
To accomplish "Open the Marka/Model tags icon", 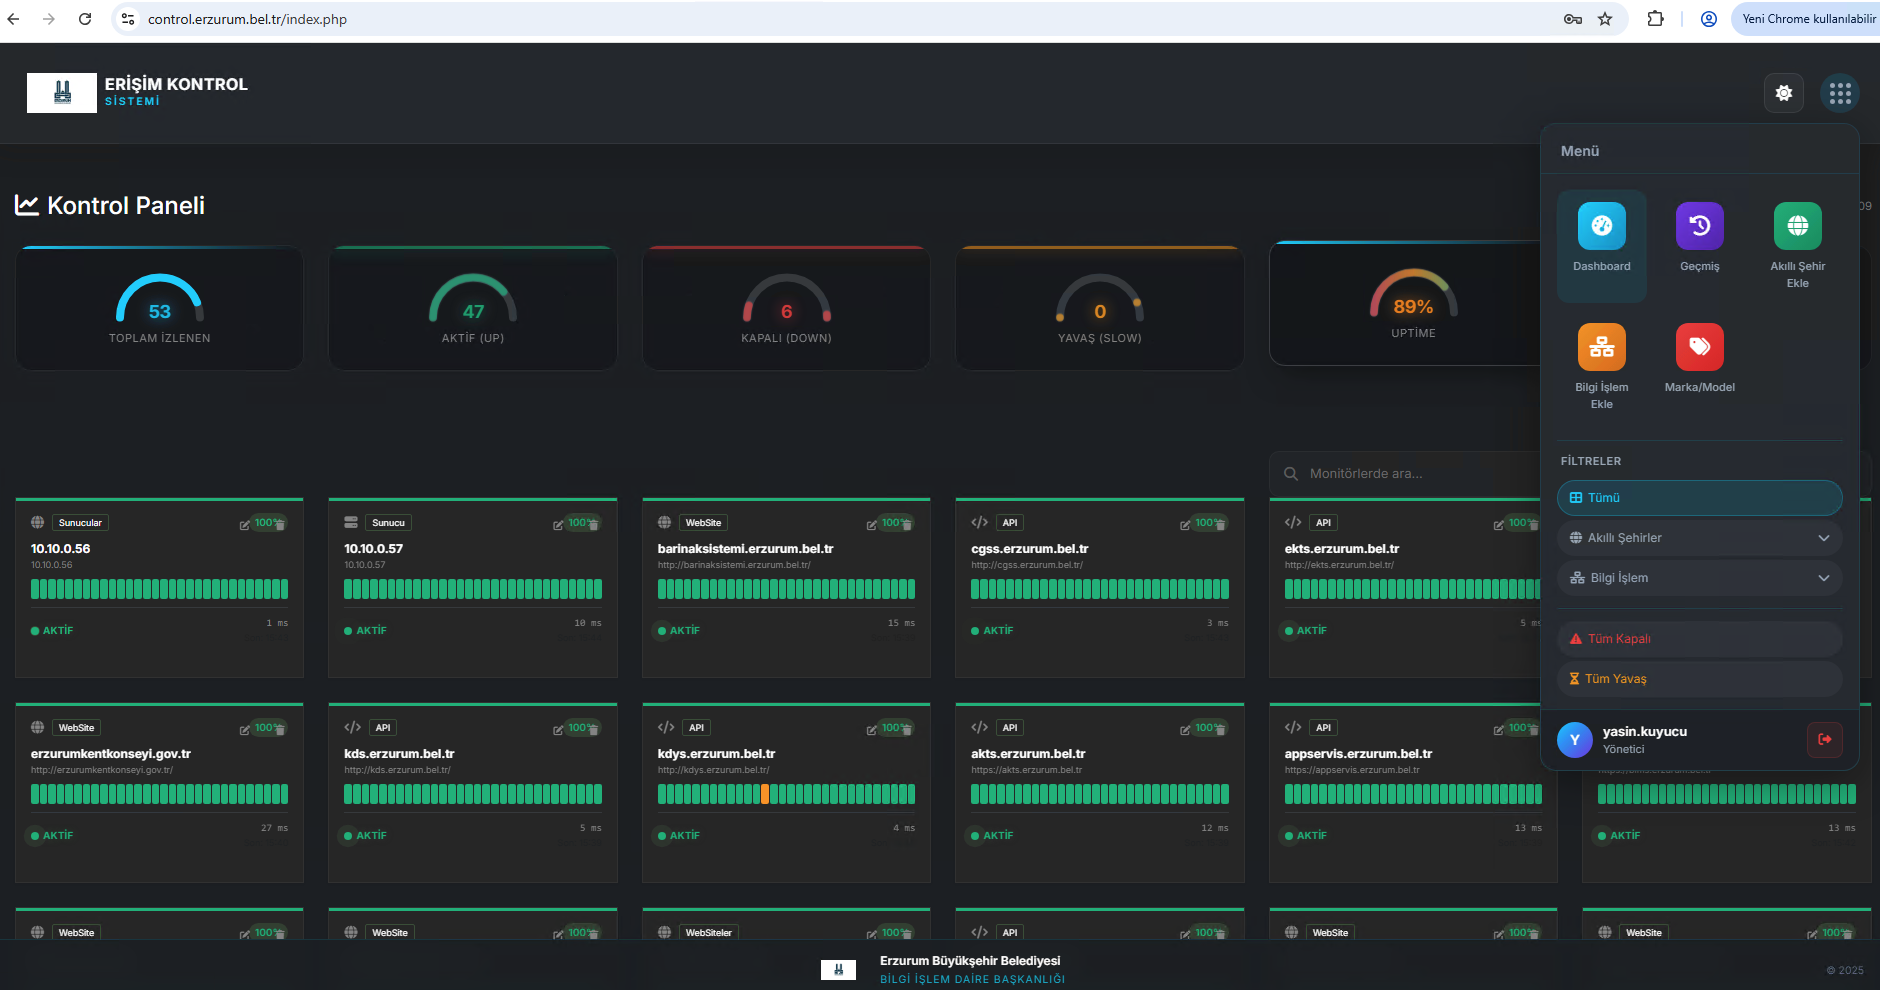I will click(x=1699, y=348).
